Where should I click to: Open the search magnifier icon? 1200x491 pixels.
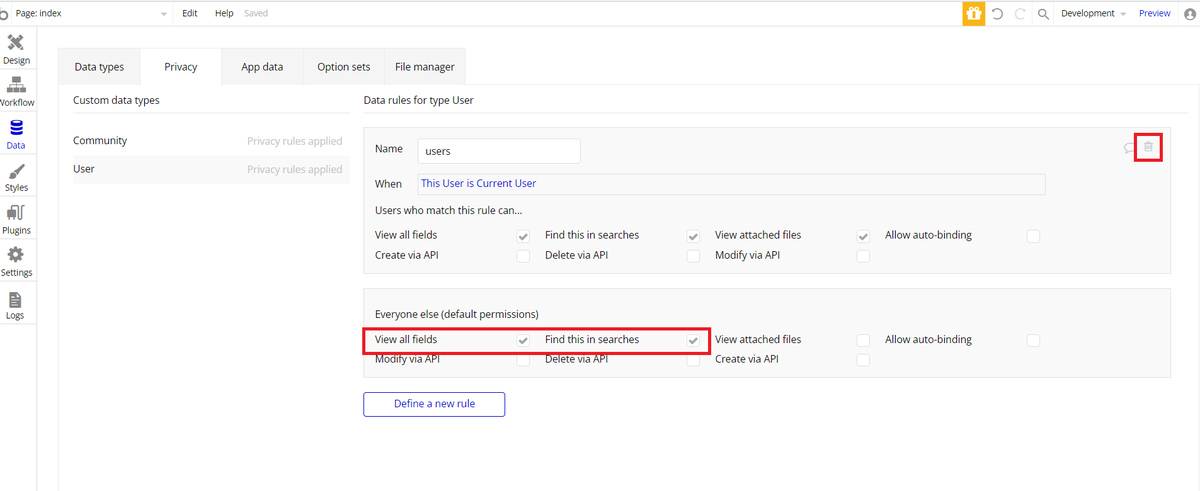(1043, 13)
